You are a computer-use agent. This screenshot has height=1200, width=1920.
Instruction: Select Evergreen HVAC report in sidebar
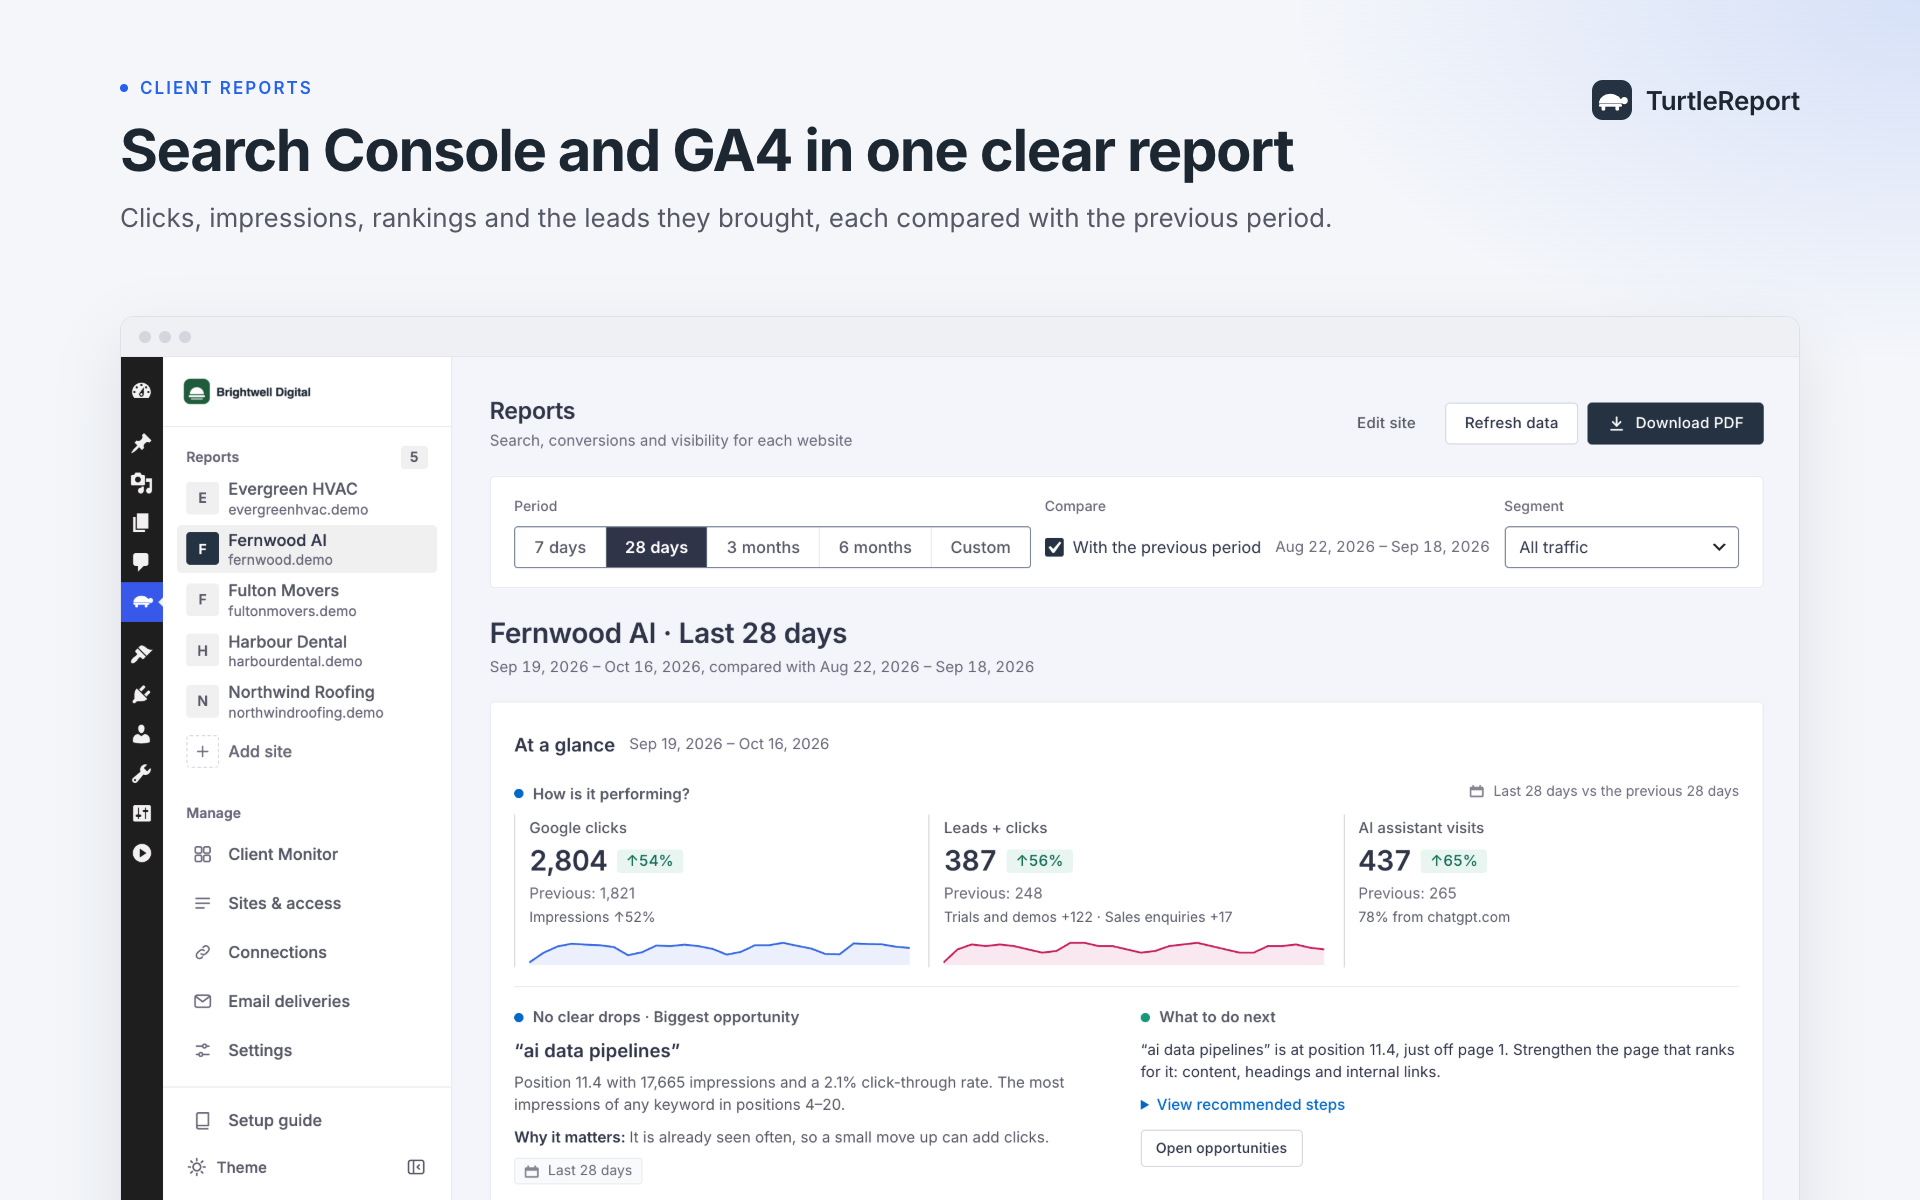click(x=306, y=498)
